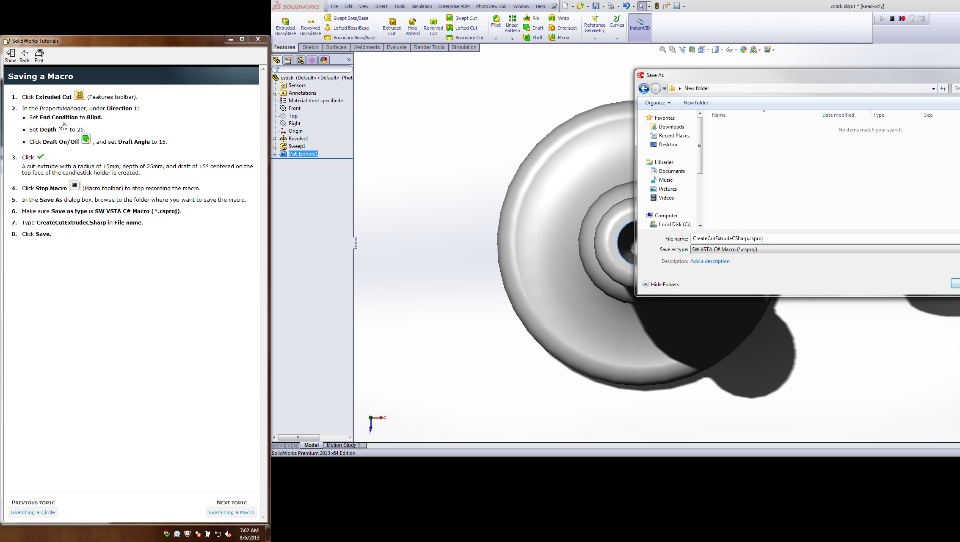
Task: Switch to Surfaces command tab
Action: tap(336, 47)
